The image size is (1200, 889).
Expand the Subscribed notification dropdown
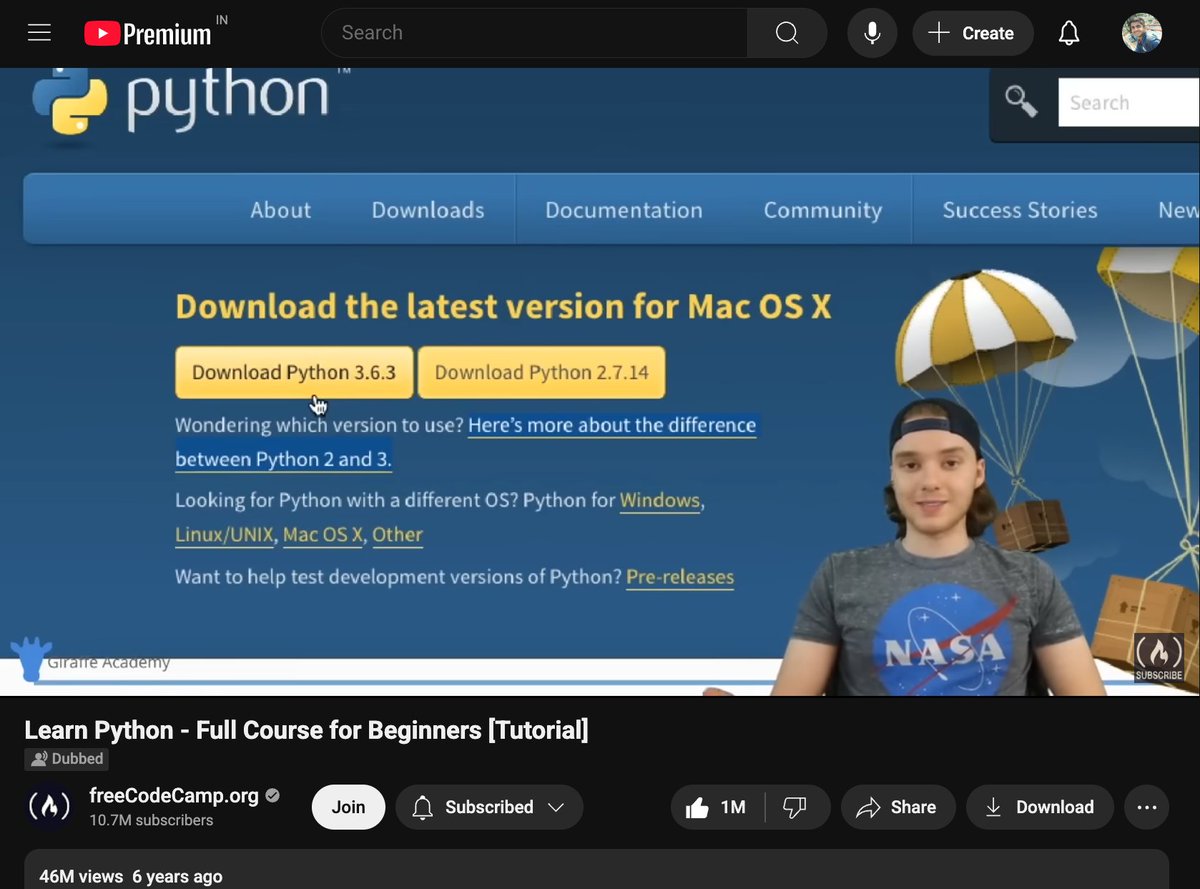pos(489,807)
